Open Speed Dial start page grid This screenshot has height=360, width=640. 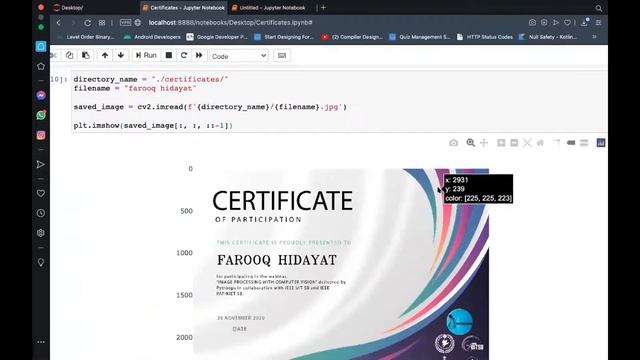pos(102,23)
